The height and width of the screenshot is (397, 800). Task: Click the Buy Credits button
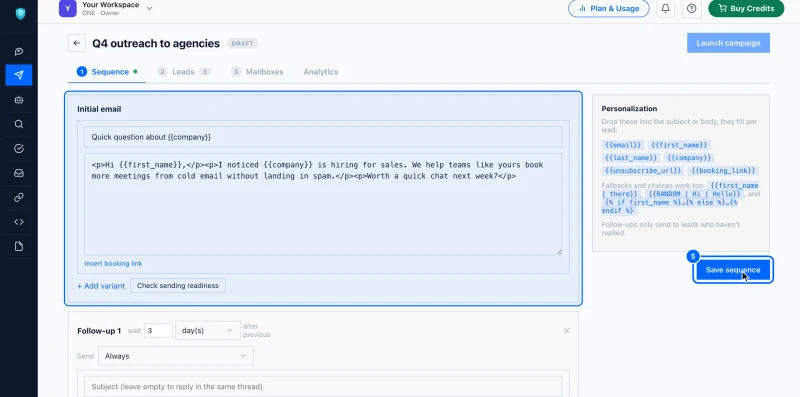746,9
